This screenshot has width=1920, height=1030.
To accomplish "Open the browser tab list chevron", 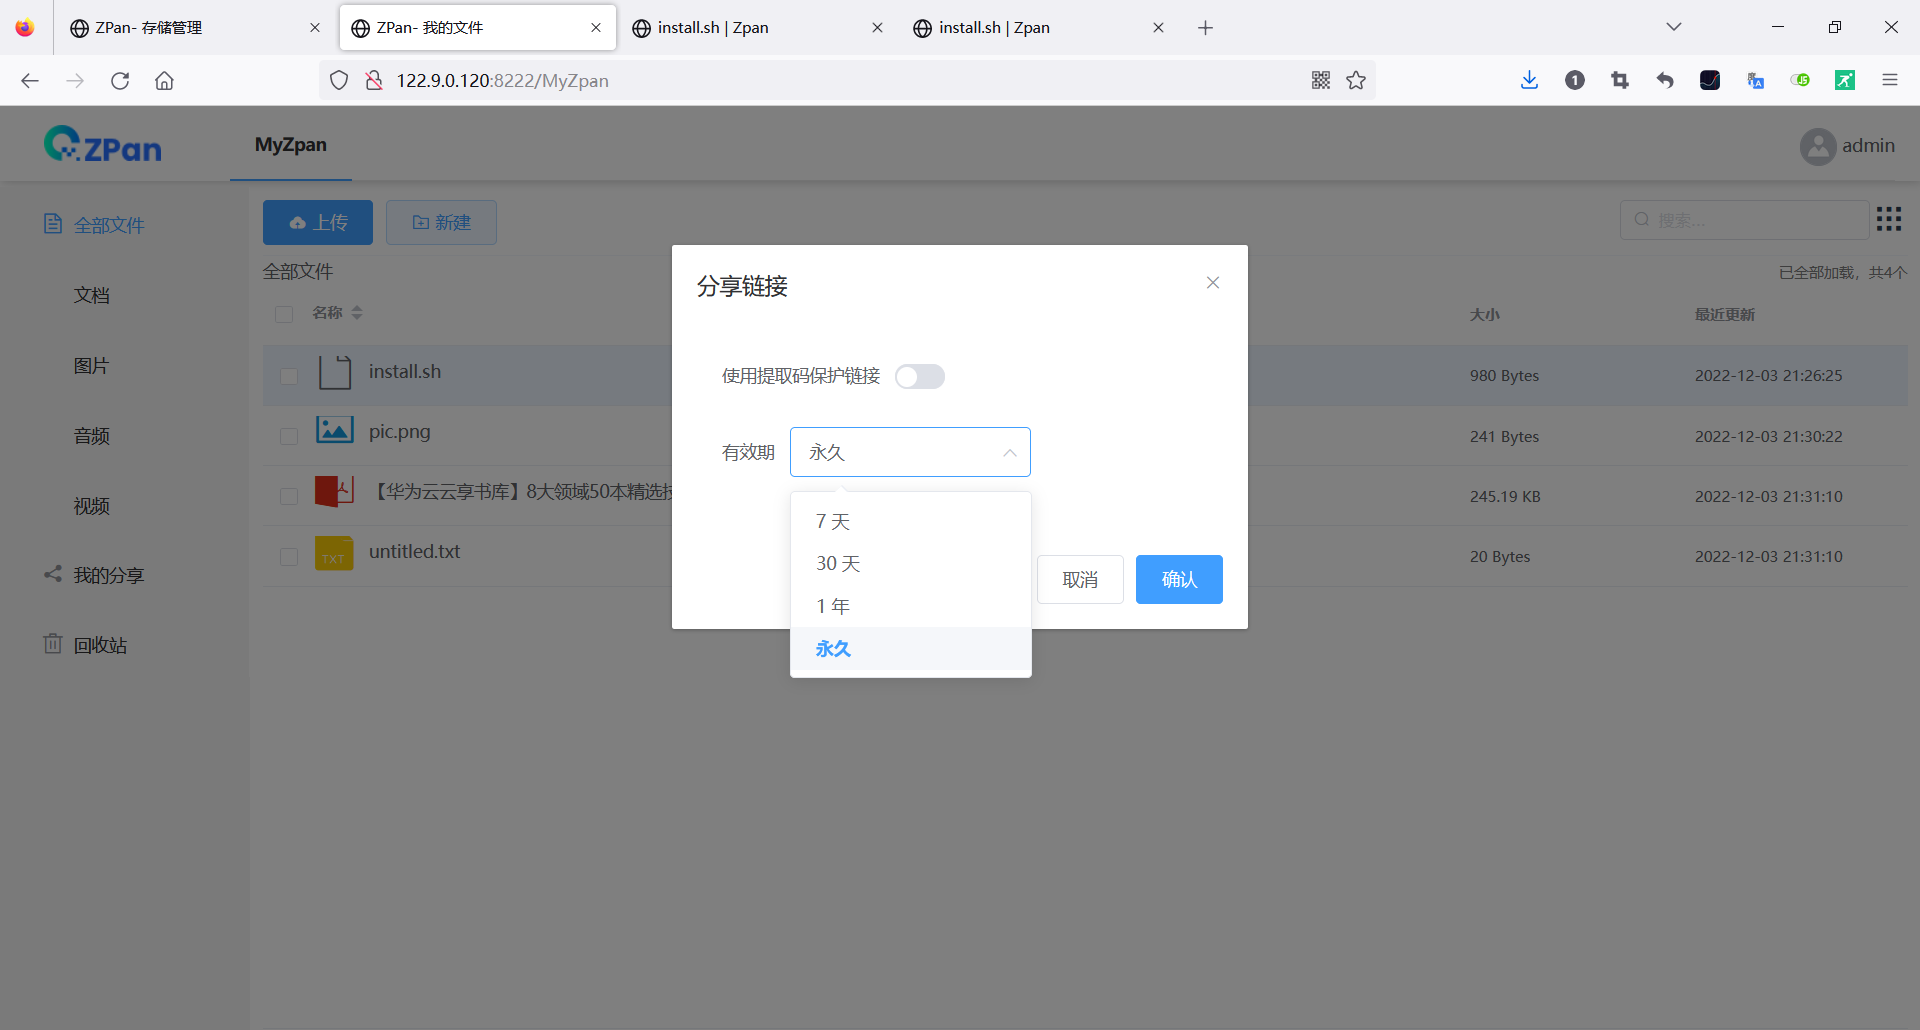I will coord(1674,27).
